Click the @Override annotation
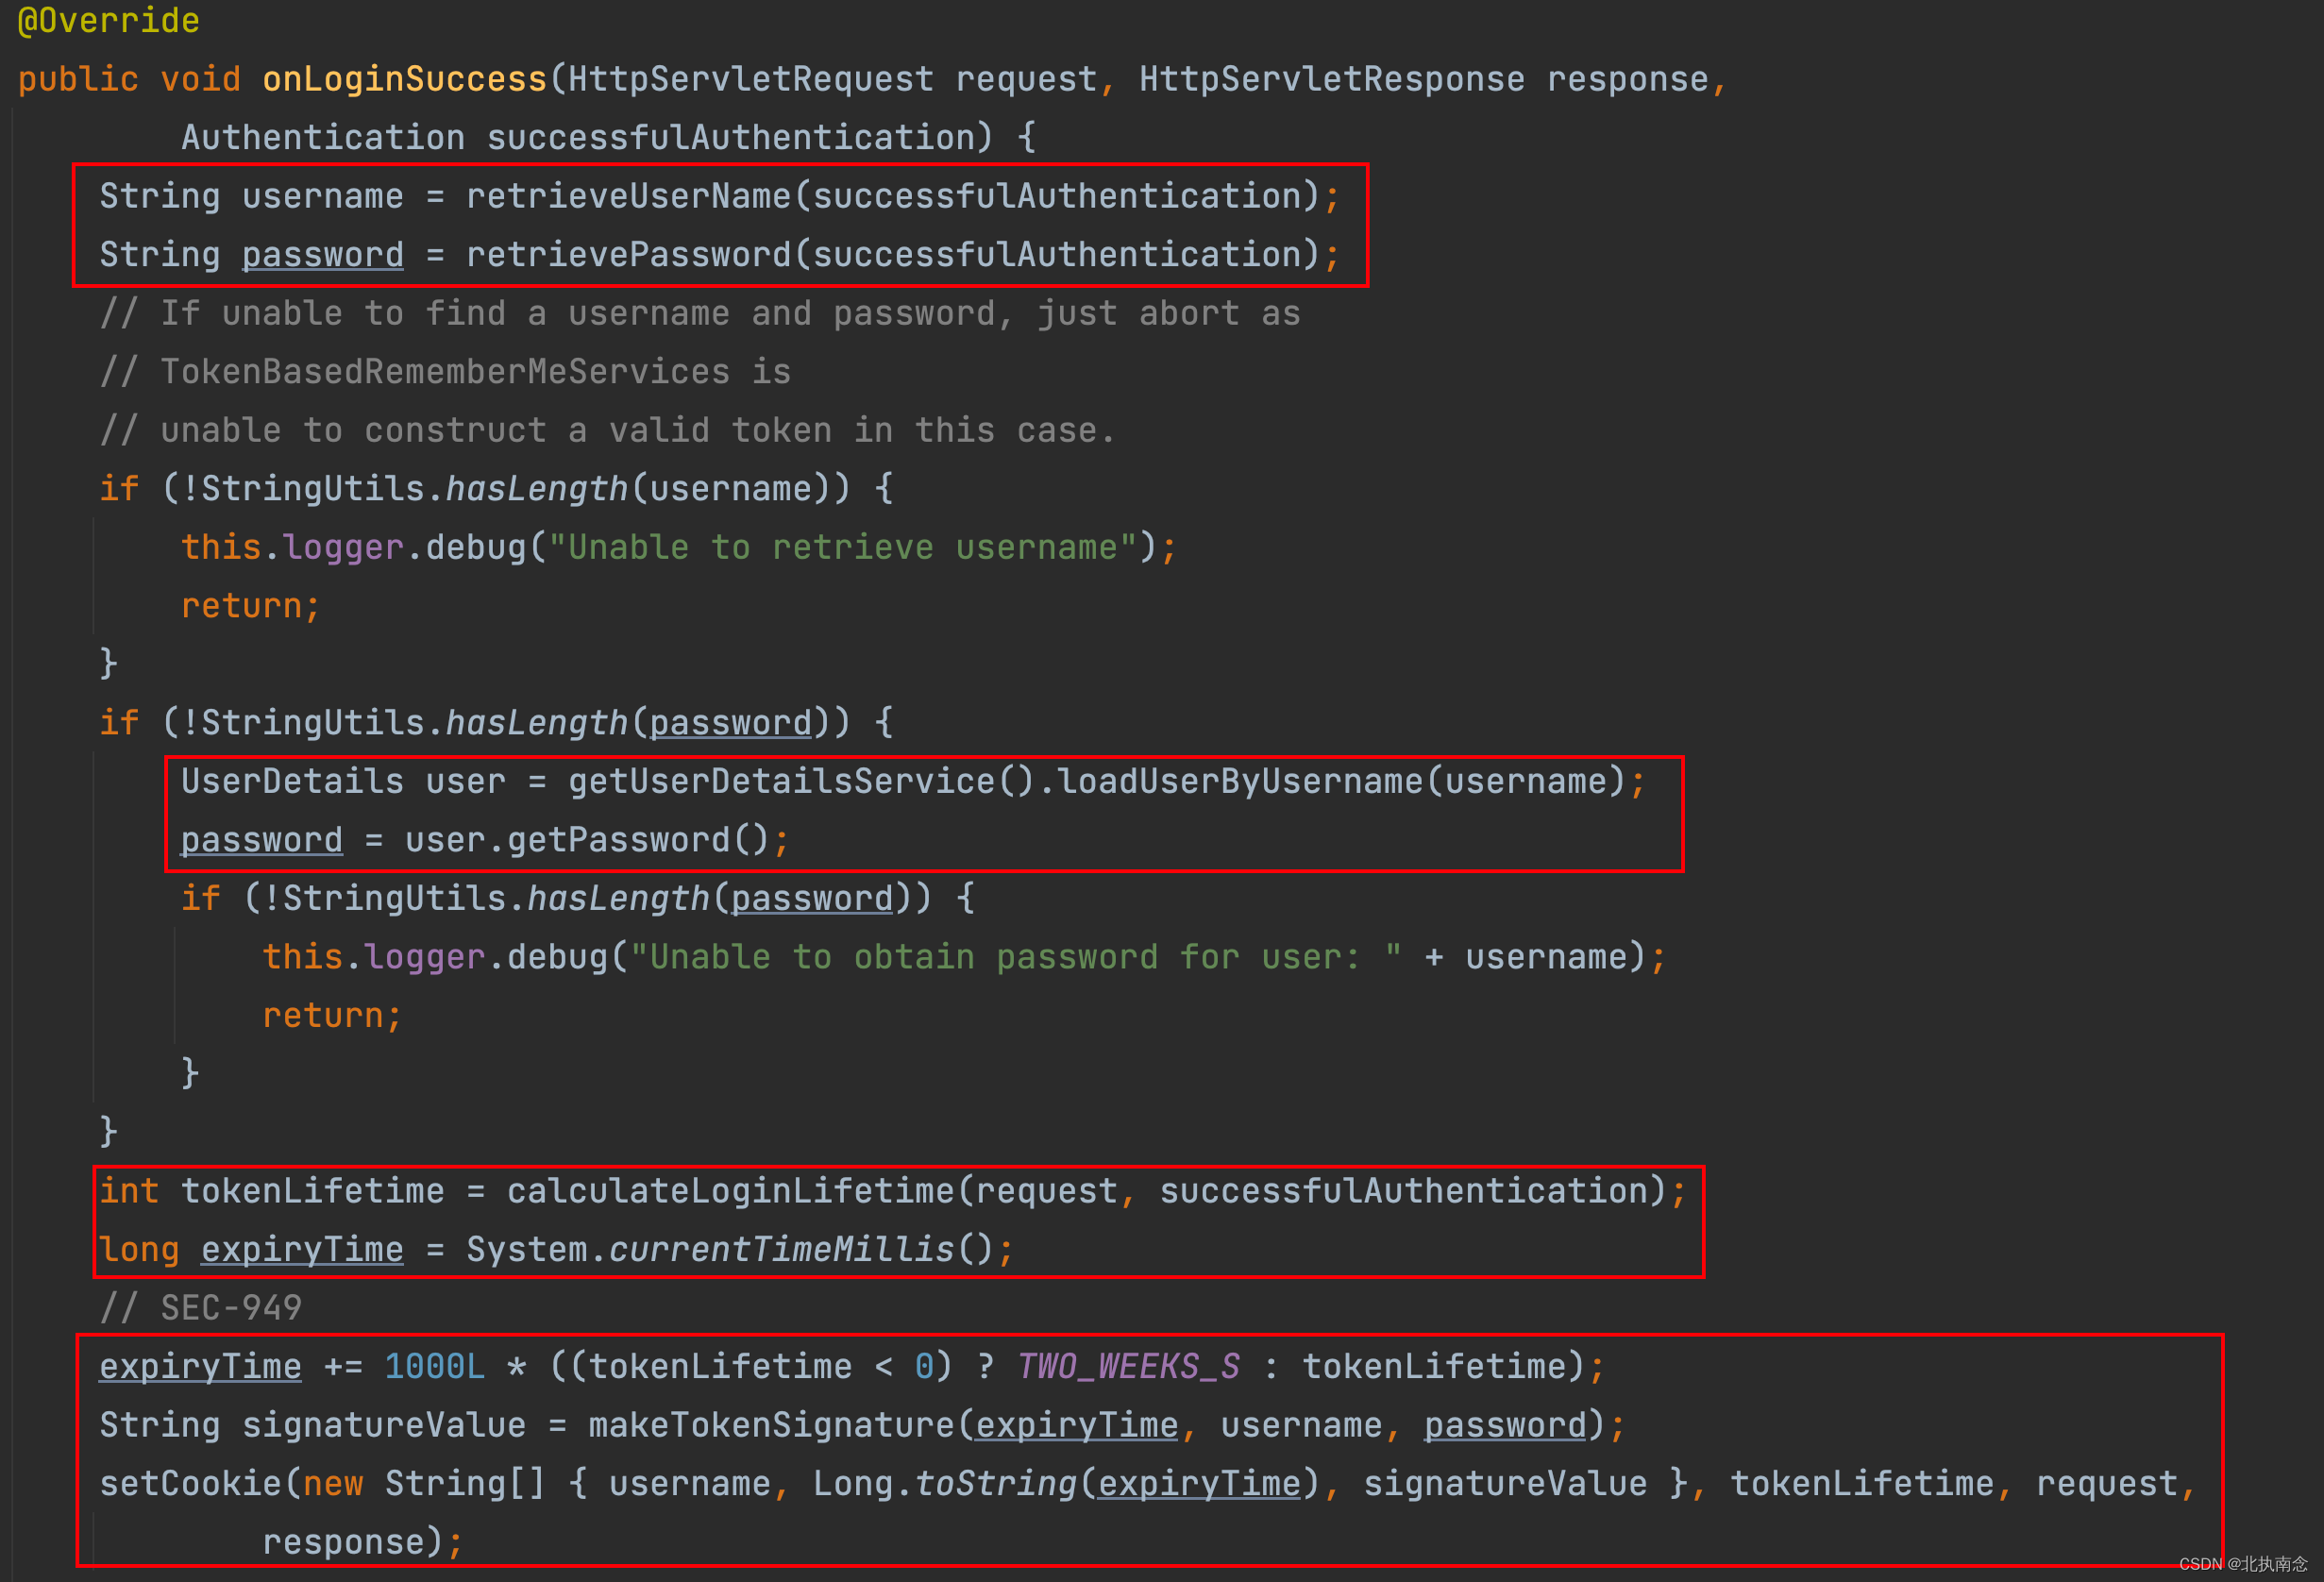Screen dimensions: 2324x1582 tap(108, 20)
